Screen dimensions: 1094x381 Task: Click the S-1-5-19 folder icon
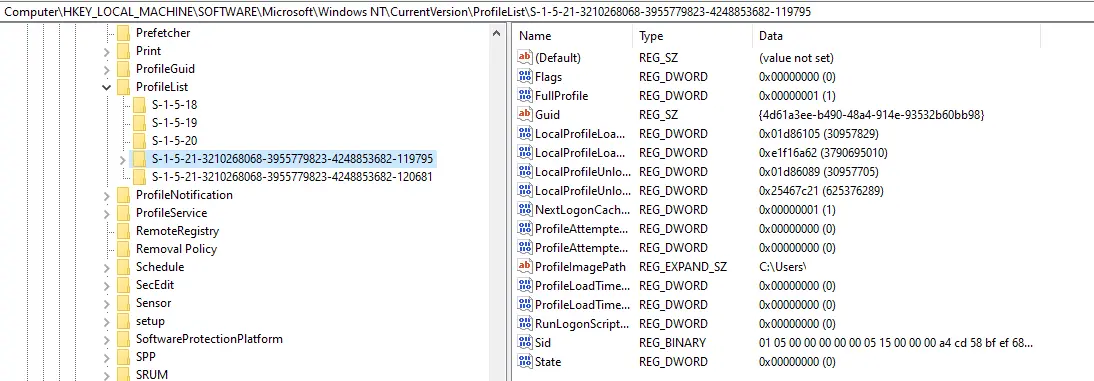point(140,123)
